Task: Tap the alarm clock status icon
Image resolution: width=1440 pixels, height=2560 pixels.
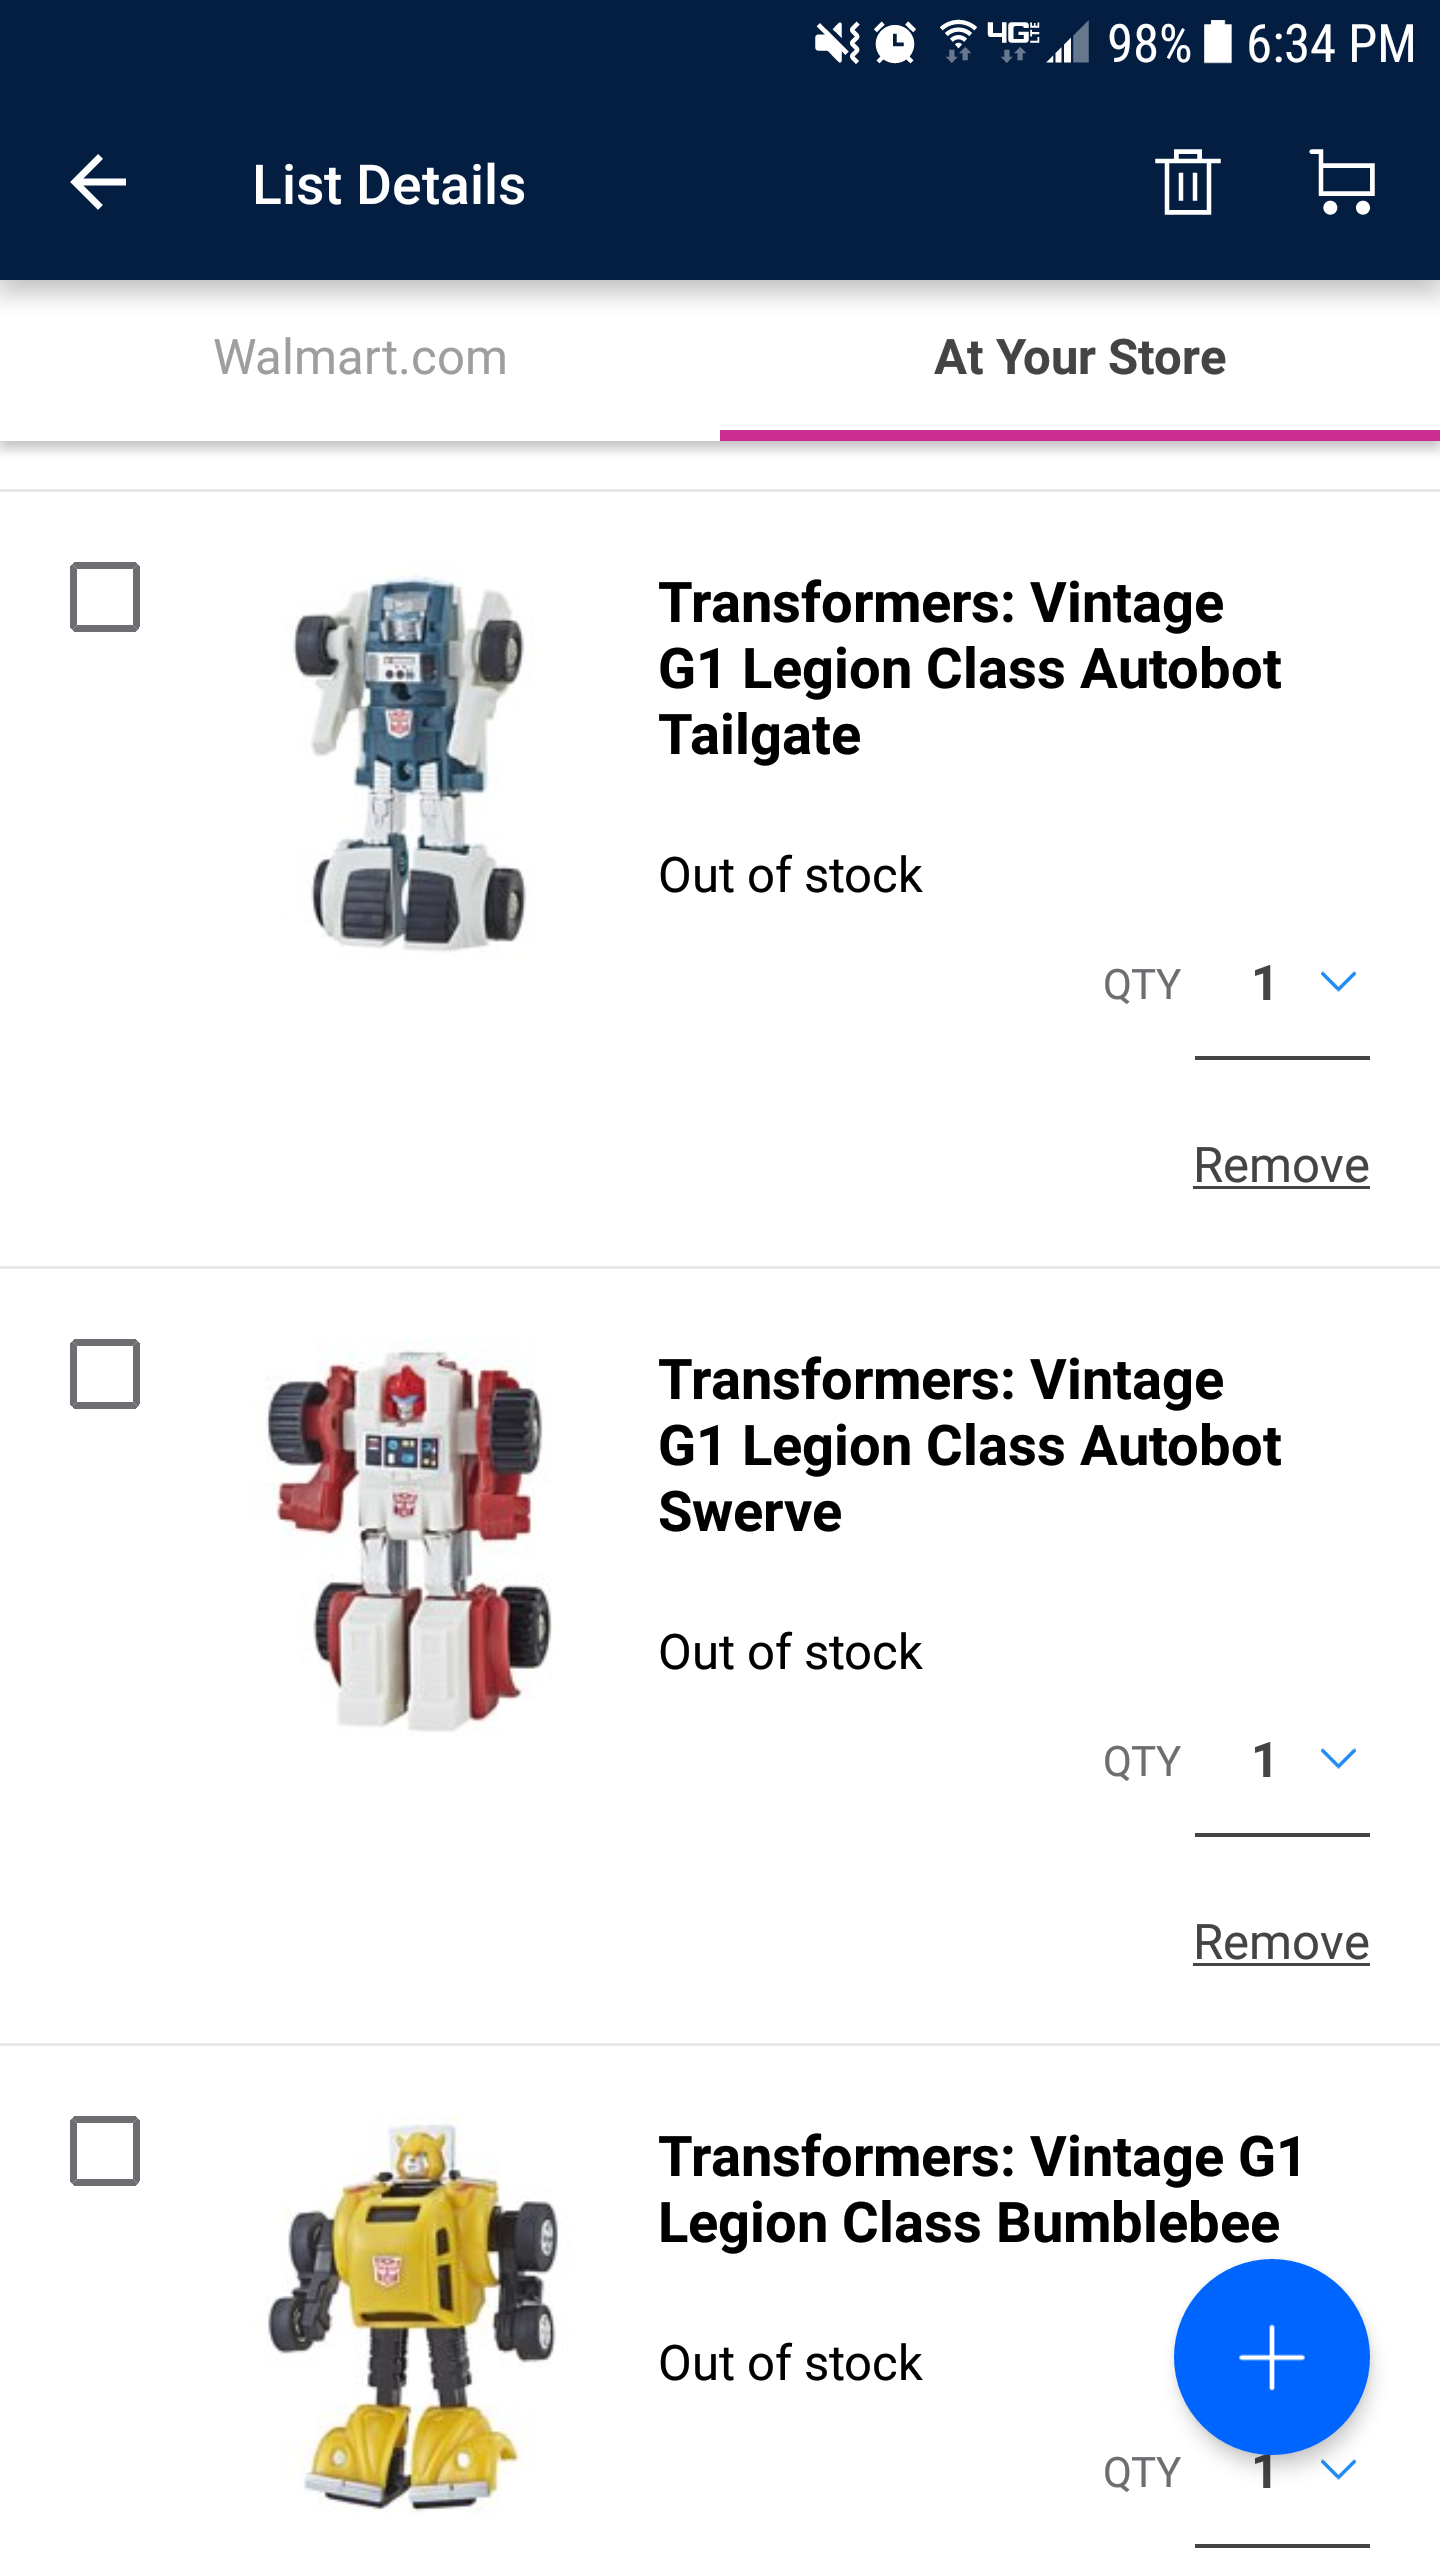Action: tap(895, 43)
